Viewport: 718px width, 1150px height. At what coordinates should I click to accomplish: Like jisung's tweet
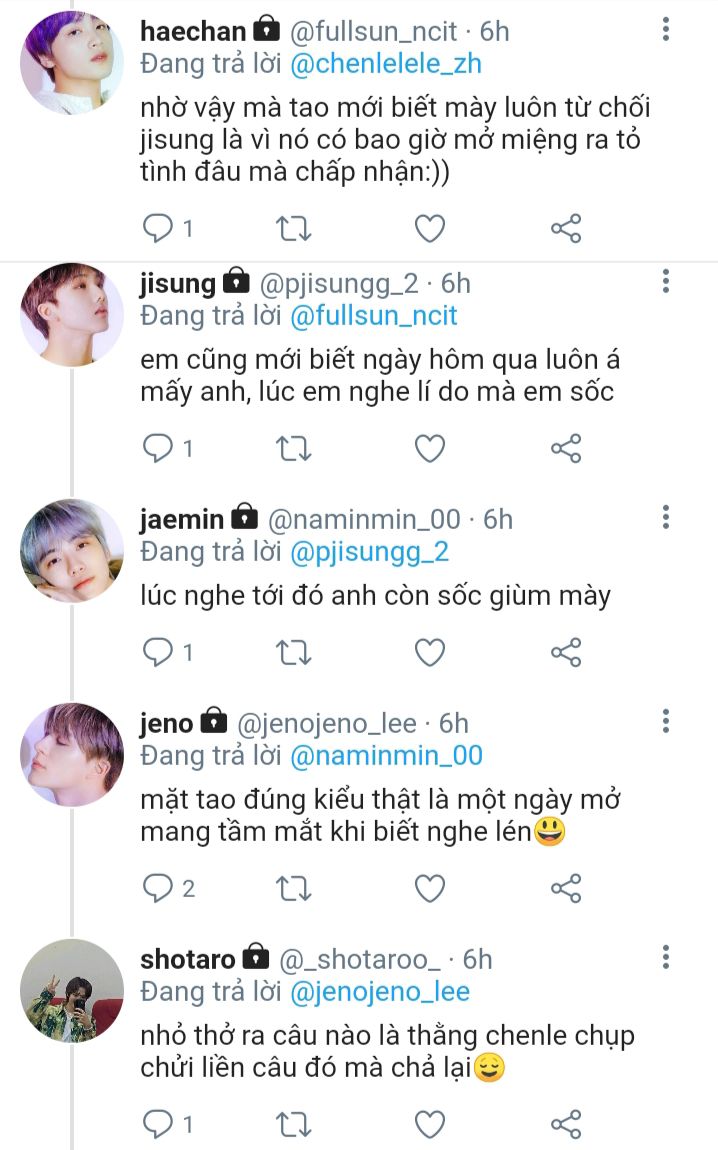tap(430, 449)
